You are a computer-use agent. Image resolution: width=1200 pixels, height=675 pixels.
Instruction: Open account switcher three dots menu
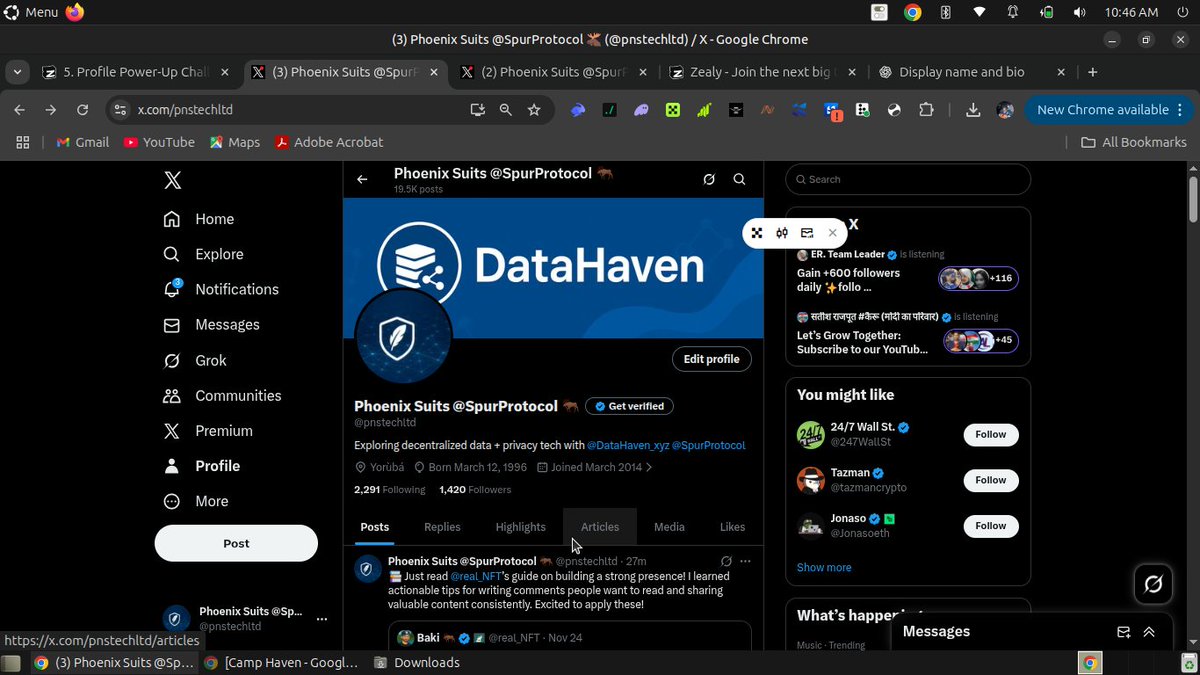(x=322, y=619)
